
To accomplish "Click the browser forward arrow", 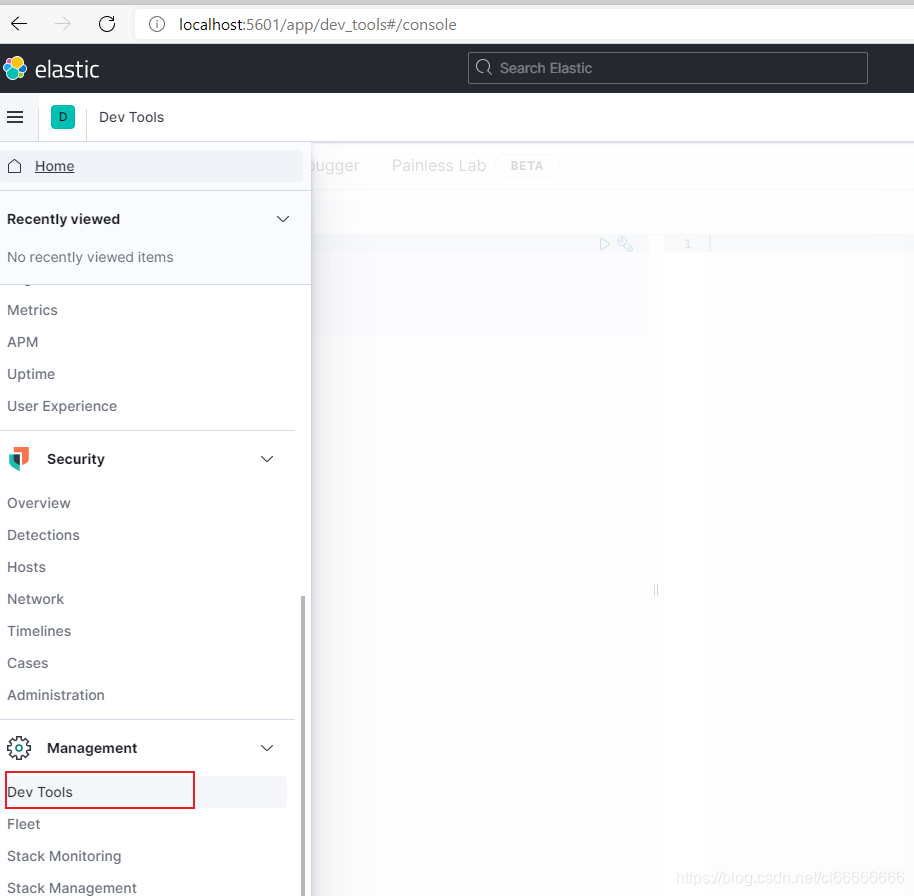I will pyautogui.click(x=63, y=24).
